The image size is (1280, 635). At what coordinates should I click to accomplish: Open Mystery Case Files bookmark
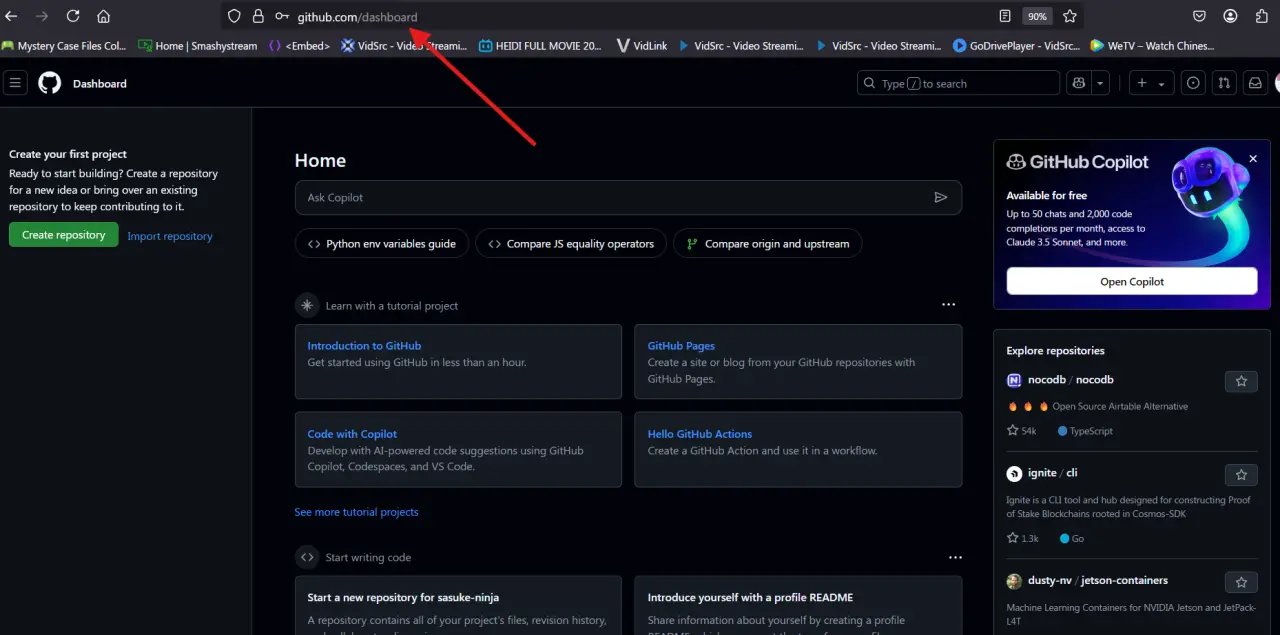click(64, 45)
